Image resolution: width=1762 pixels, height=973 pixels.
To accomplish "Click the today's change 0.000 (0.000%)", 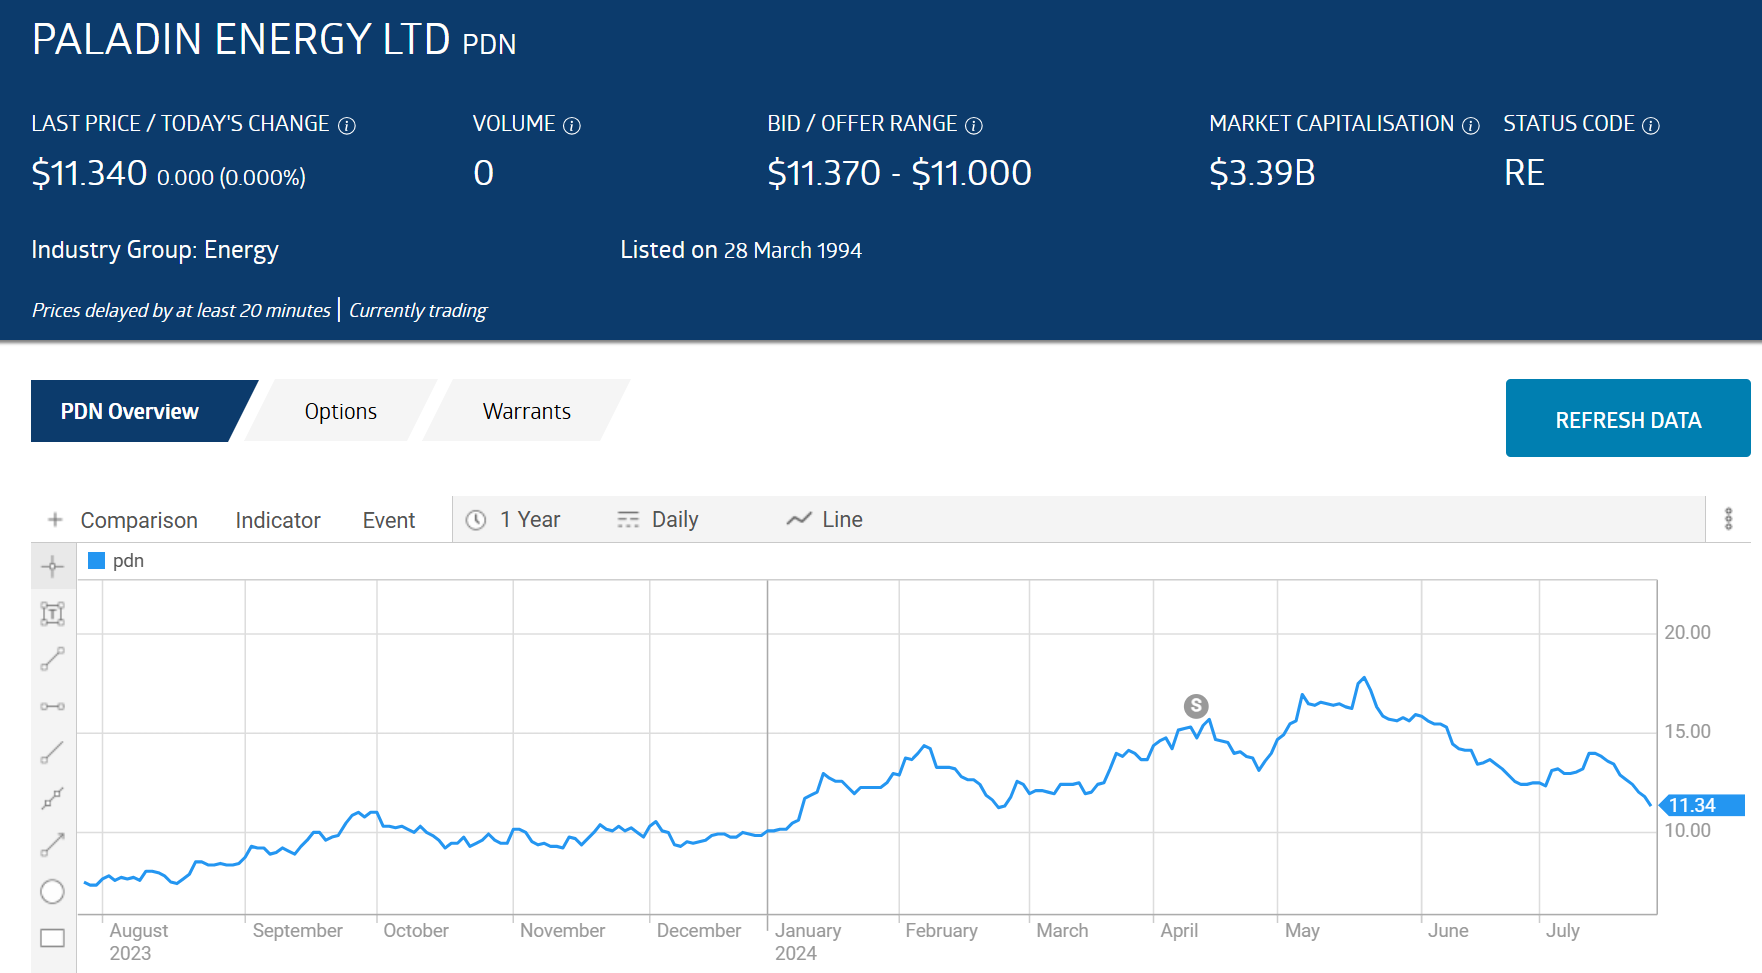I will [231, 178].
